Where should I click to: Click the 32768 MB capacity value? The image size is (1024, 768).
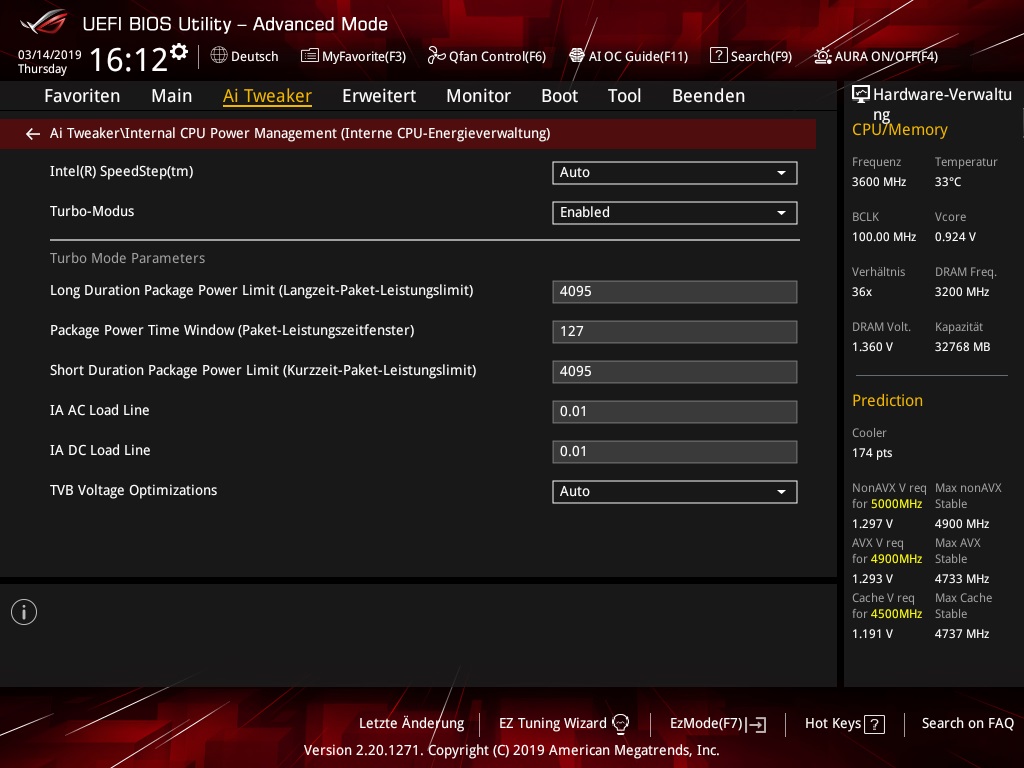(x=962, y=347)
